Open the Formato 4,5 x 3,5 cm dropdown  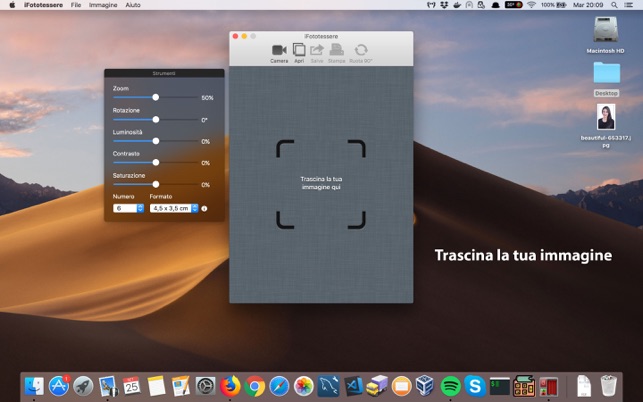[174, 208]
